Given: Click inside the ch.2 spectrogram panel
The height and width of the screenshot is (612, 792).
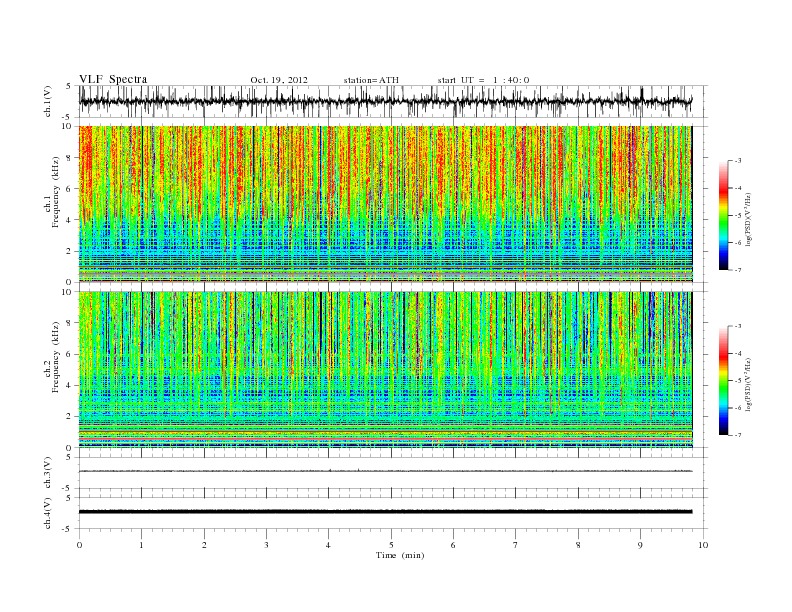Looking at the screenshot, I should pos(385,369).
